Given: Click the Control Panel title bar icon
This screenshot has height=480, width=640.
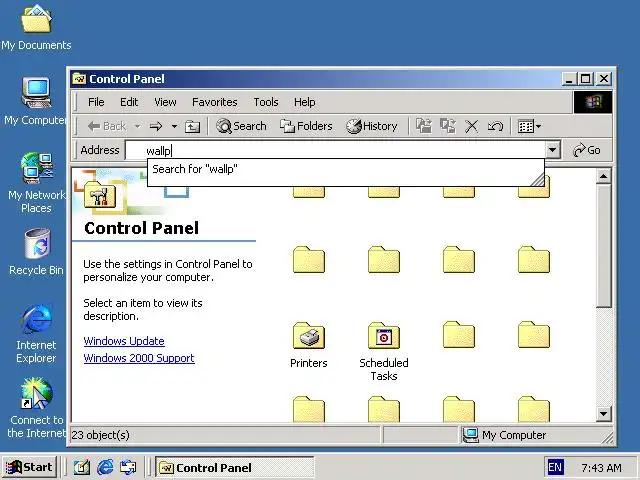Looking at the screenshot, I should click(79, 78).
